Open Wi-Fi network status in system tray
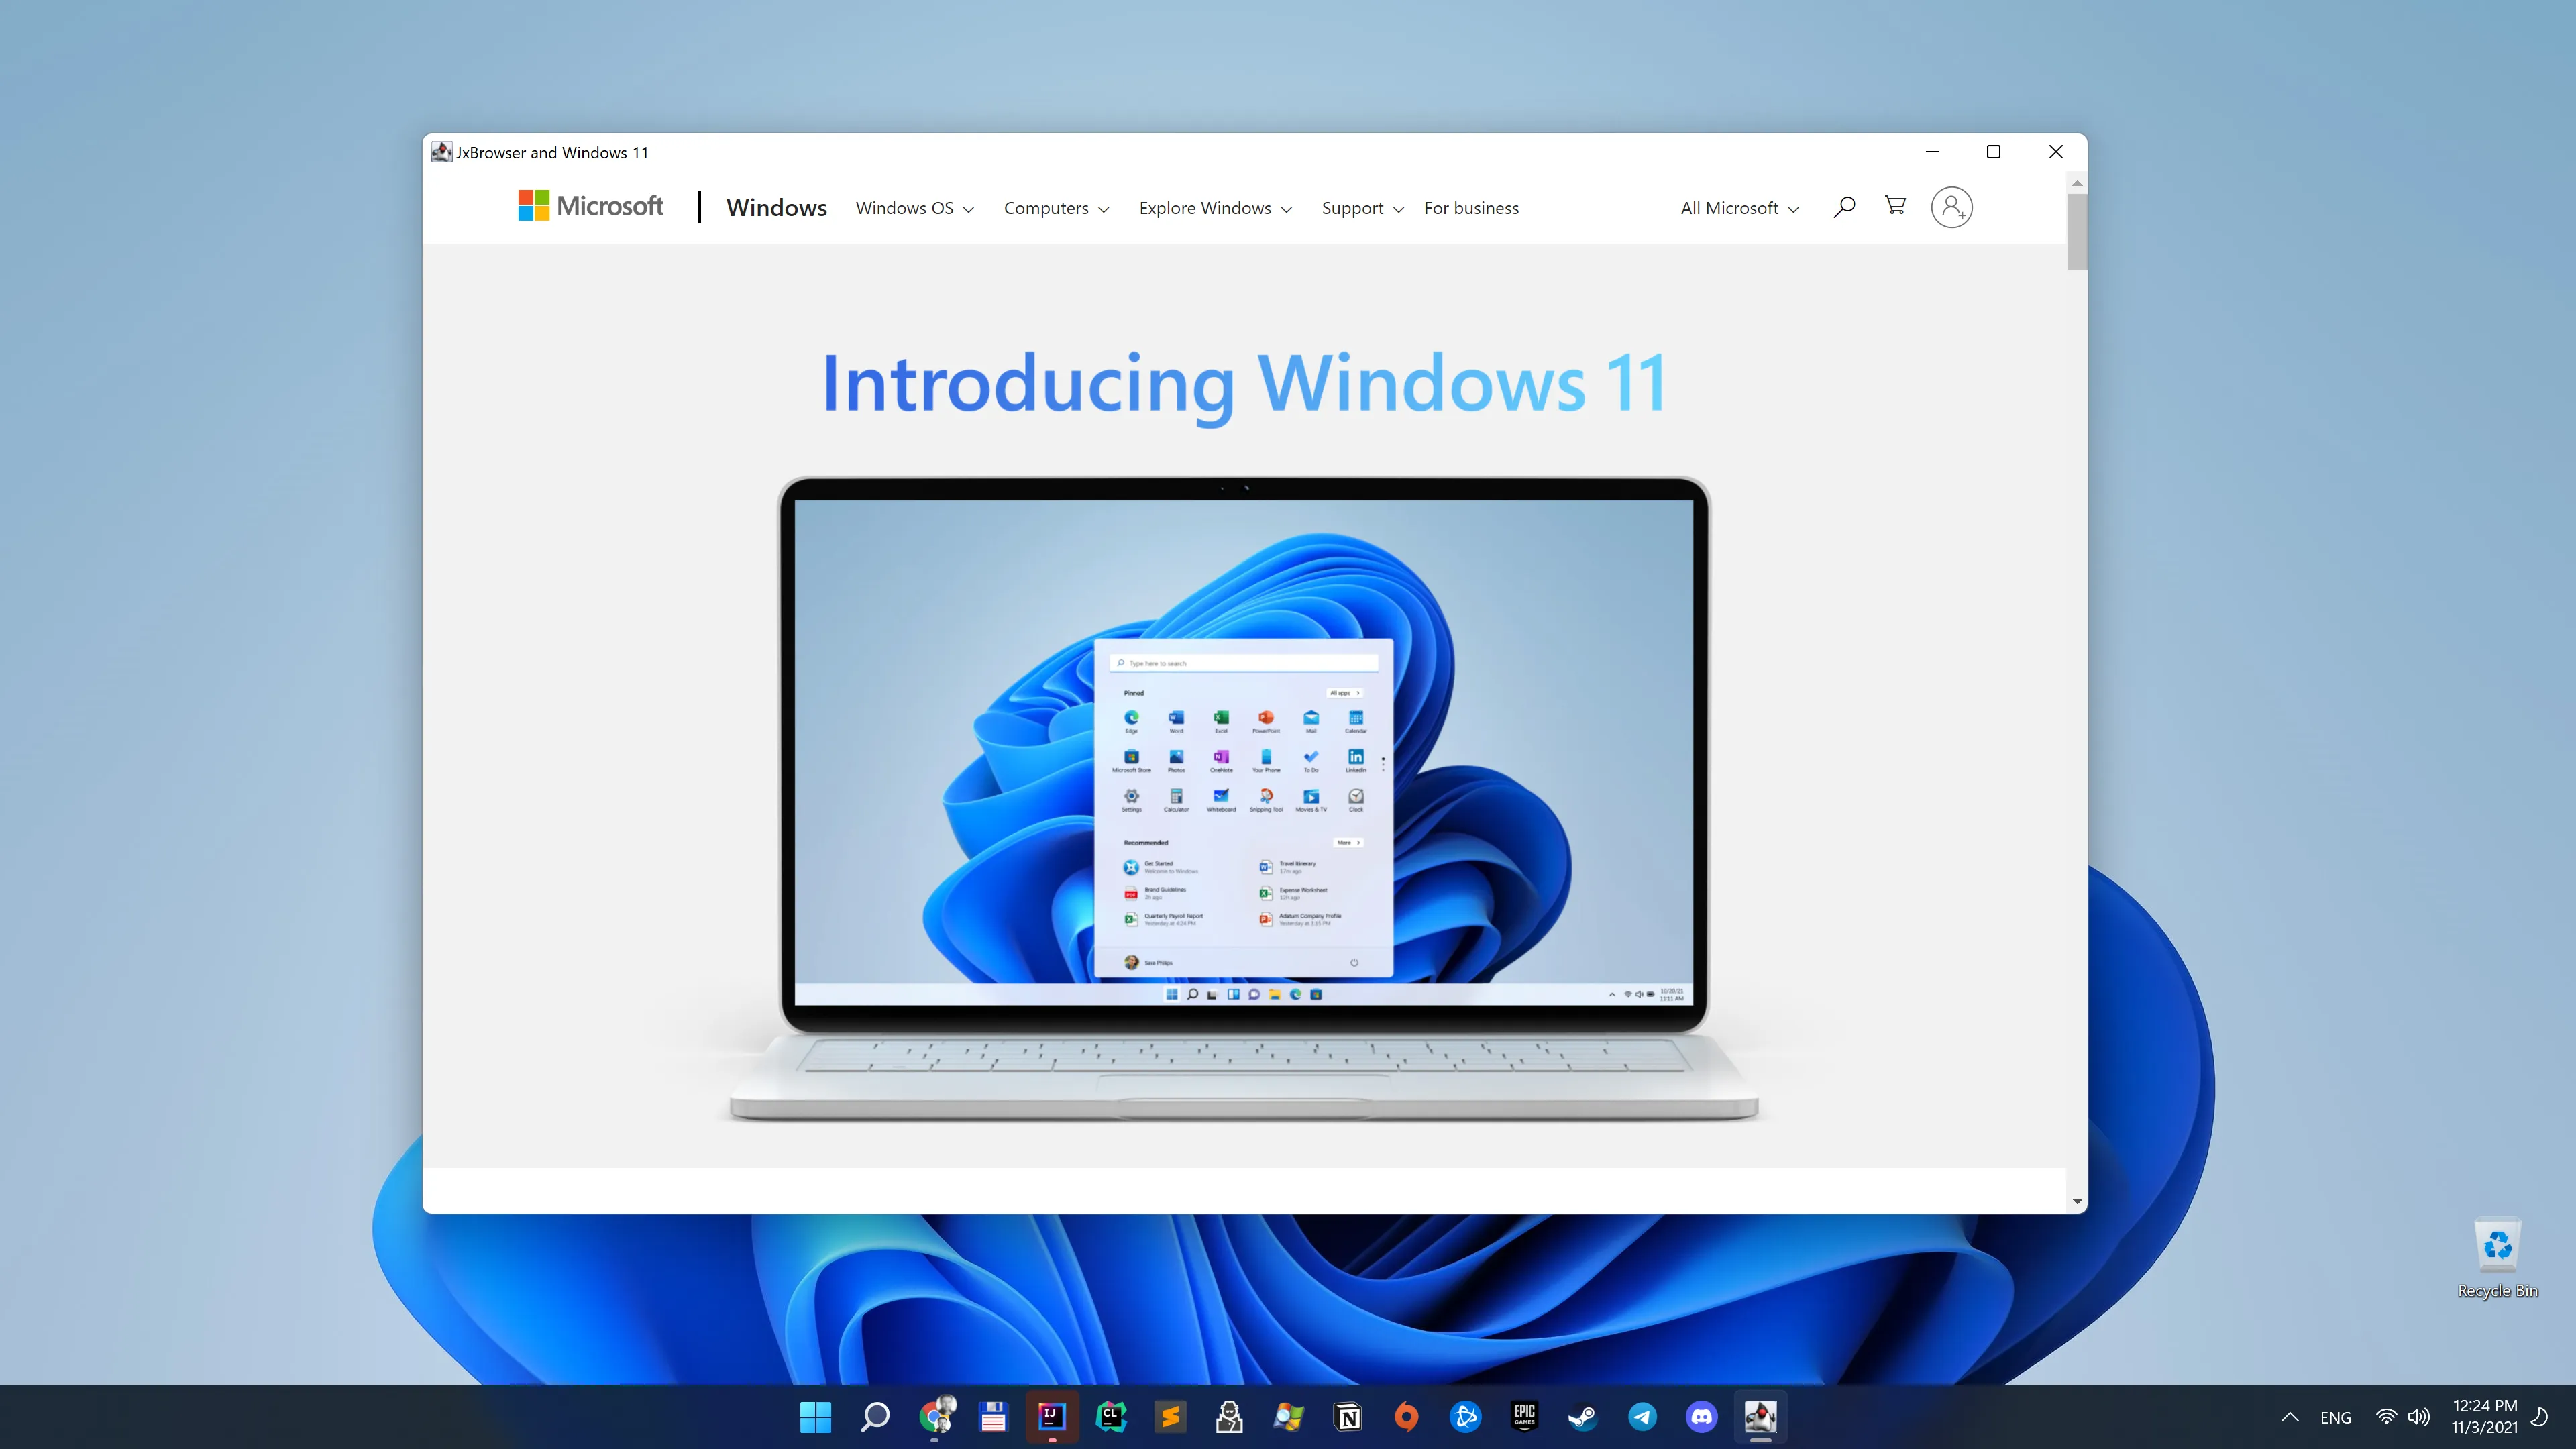2576x1449 pixels. click(x=2386, y=1416)
